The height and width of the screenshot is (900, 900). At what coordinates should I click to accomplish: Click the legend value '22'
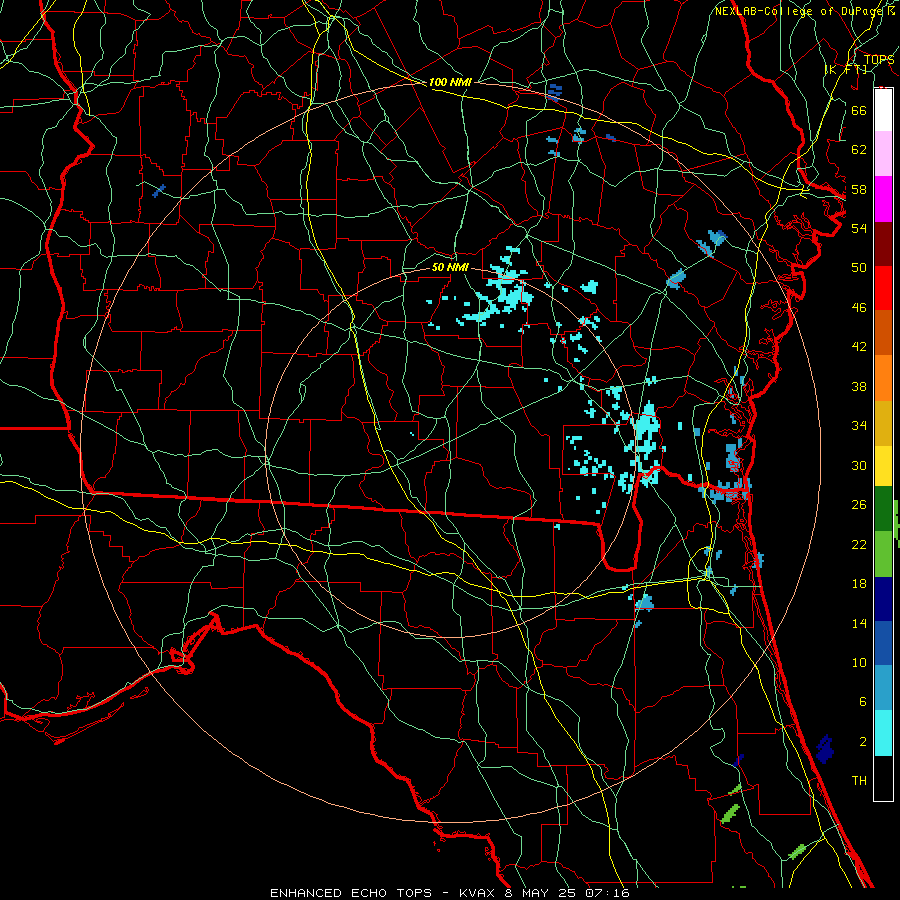point(859,544)
